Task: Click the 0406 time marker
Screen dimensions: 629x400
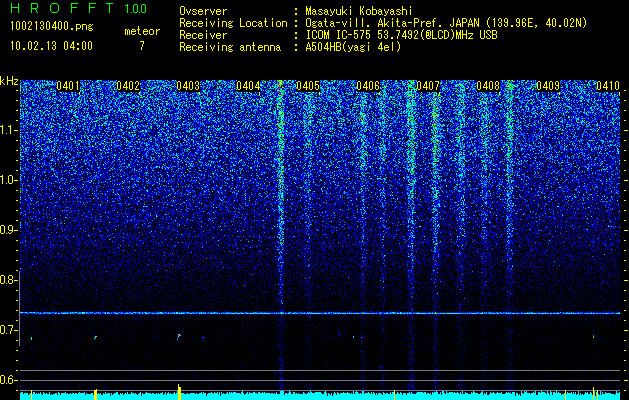Action: (x=368, y=86)
